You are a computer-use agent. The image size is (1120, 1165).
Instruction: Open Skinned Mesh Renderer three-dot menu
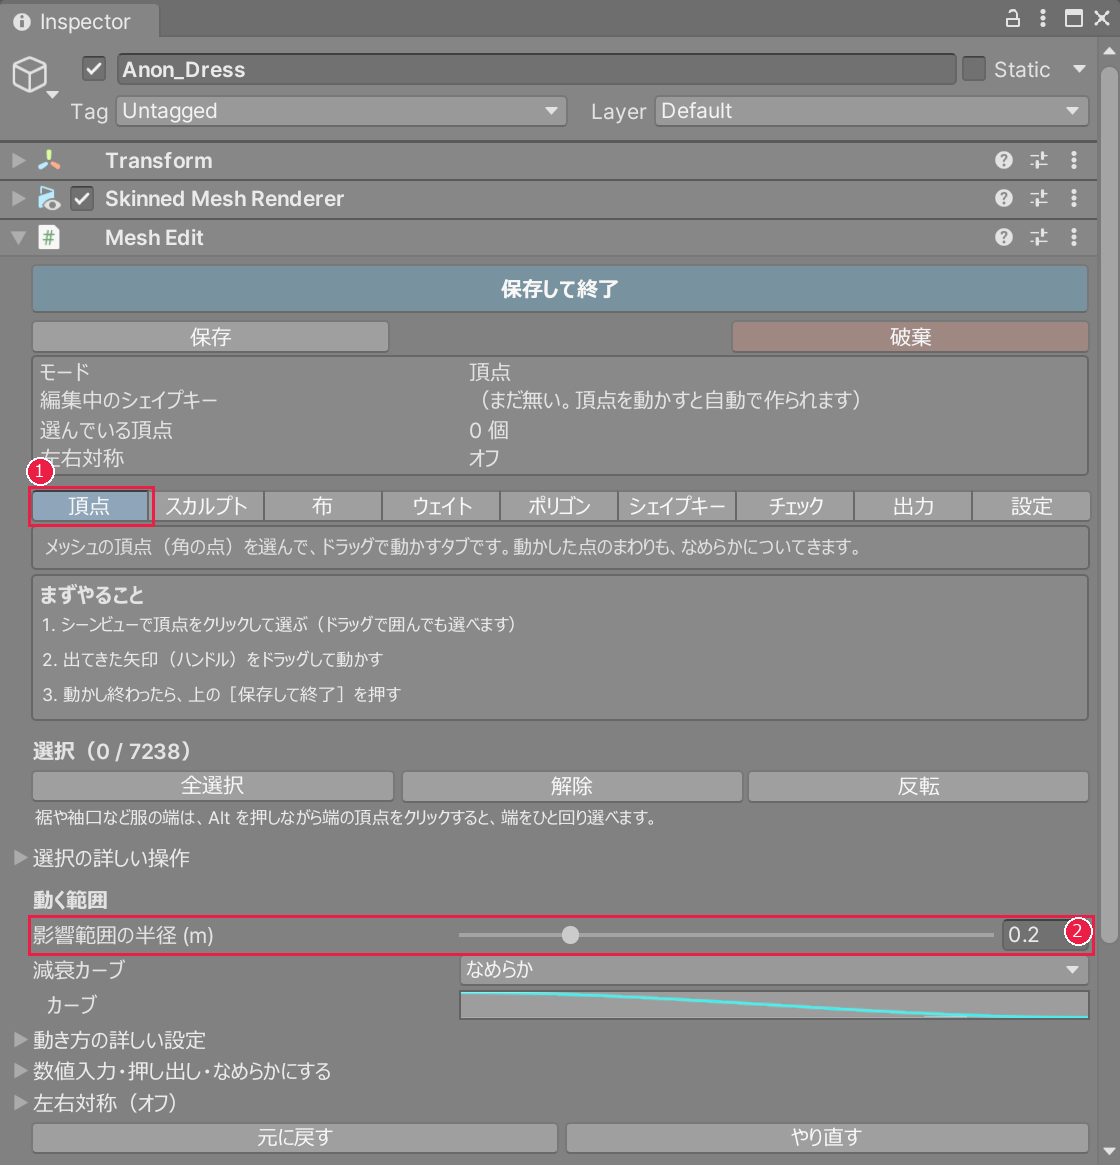coord(1074,198)
